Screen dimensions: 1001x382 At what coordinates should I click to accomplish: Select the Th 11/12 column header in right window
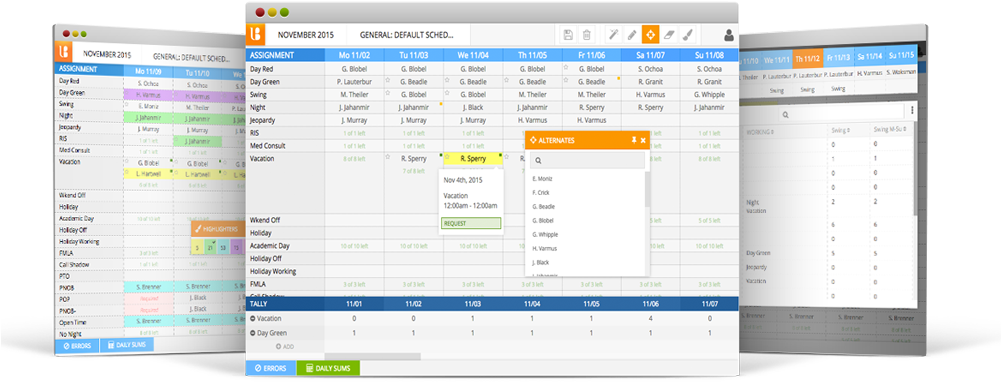pos(808,59)
